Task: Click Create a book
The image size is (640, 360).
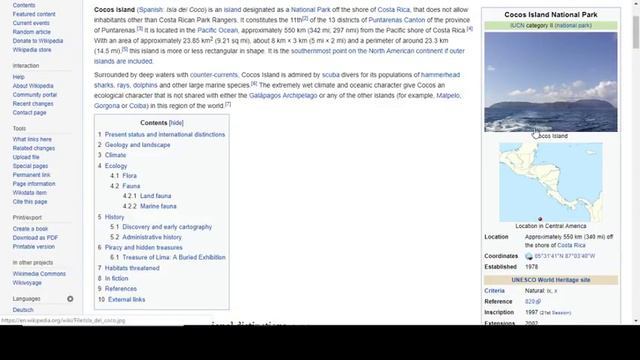Action: click(x=30, y=229)
